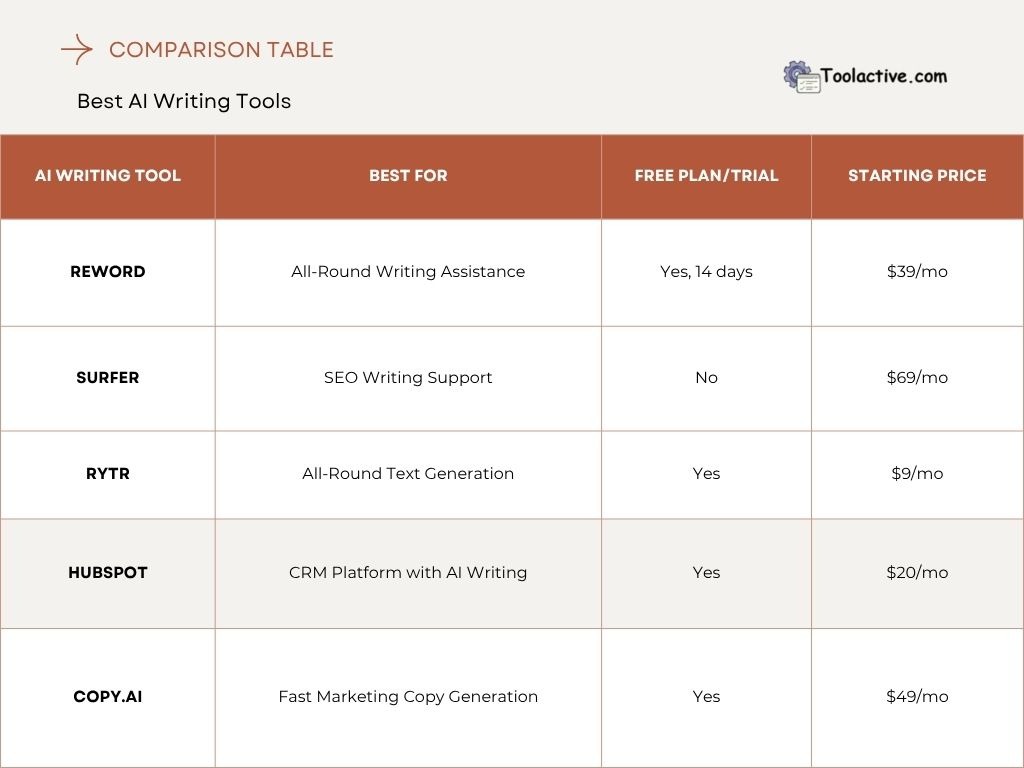The image size is (1024, 768).
Task: Select the Best AI Writing Tools subtitle
Action: tap(184, 101)
